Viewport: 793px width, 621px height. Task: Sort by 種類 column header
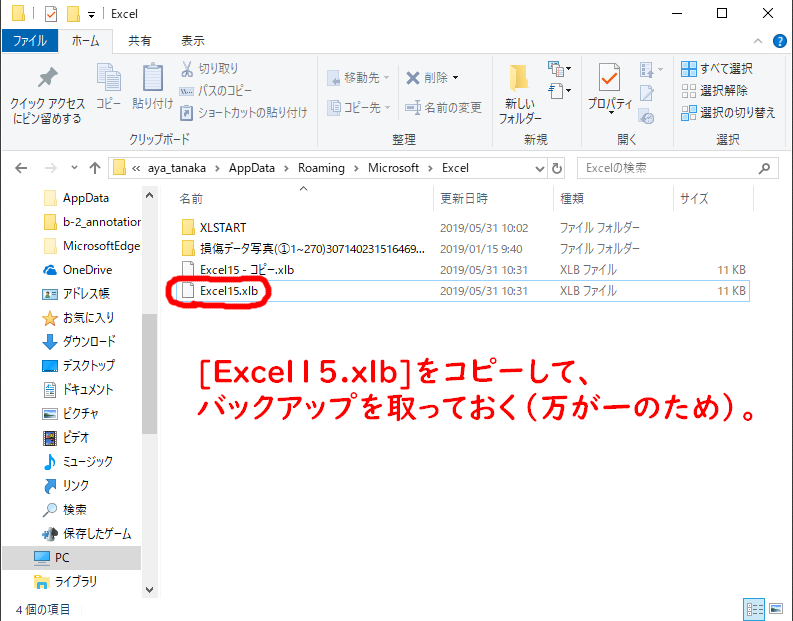(x=572, y=199)
